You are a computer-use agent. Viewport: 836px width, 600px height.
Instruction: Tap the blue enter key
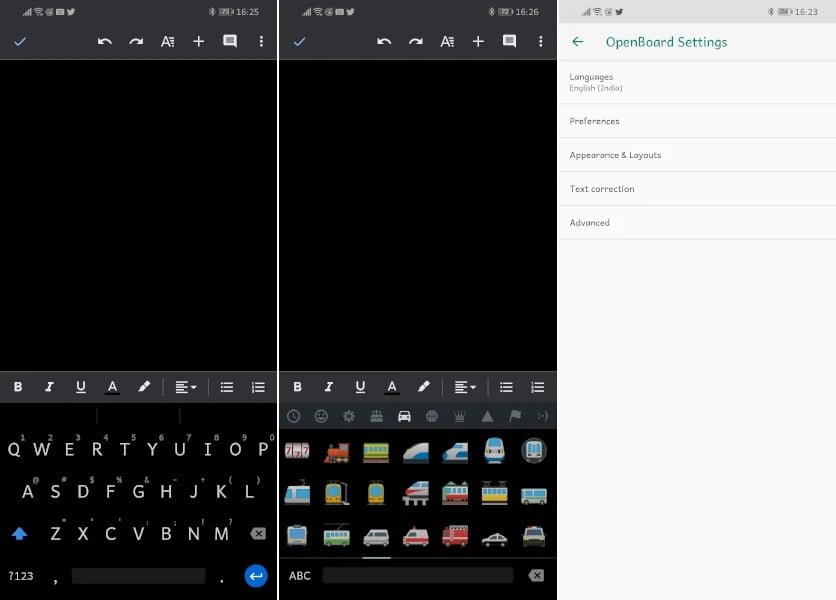pyautogui.click(x=256, y=576)
